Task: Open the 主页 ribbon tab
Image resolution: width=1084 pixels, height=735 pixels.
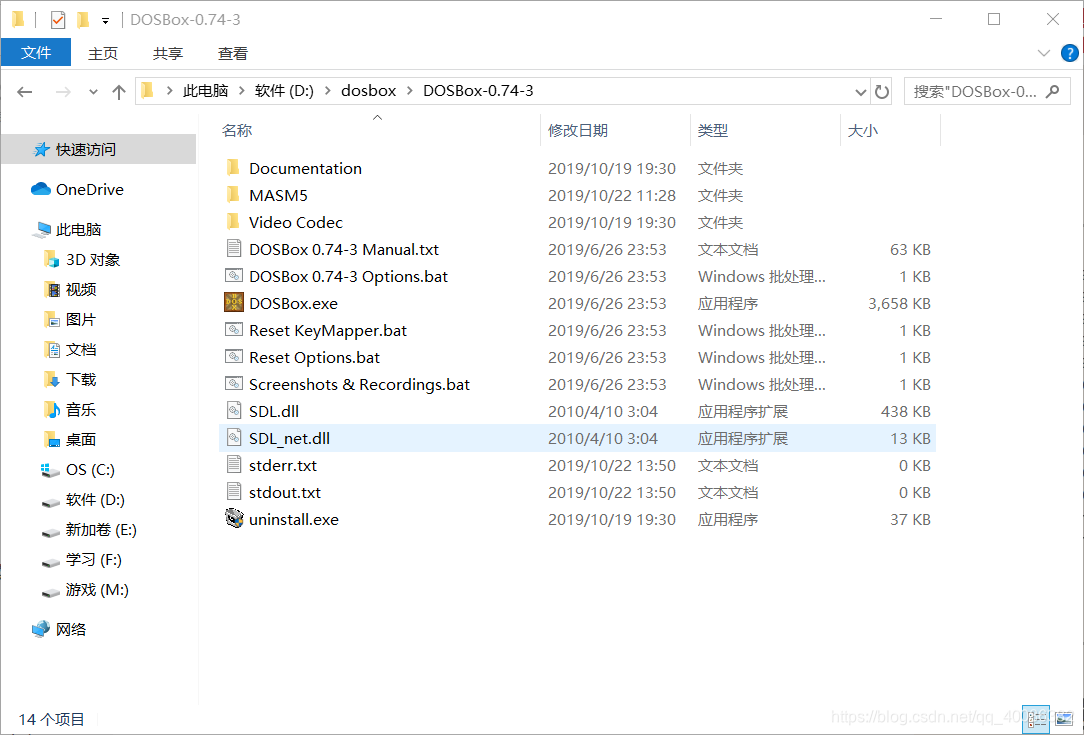Action: tap(102, 53)
